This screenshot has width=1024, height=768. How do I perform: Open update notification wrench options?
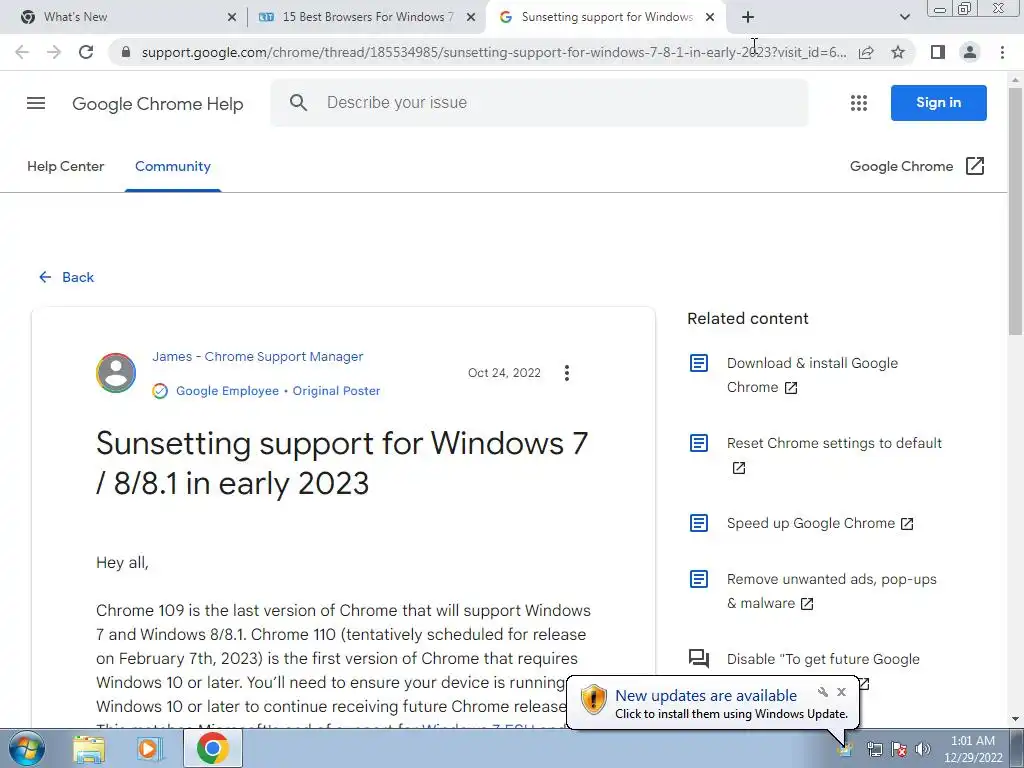[x=823, y=692]
